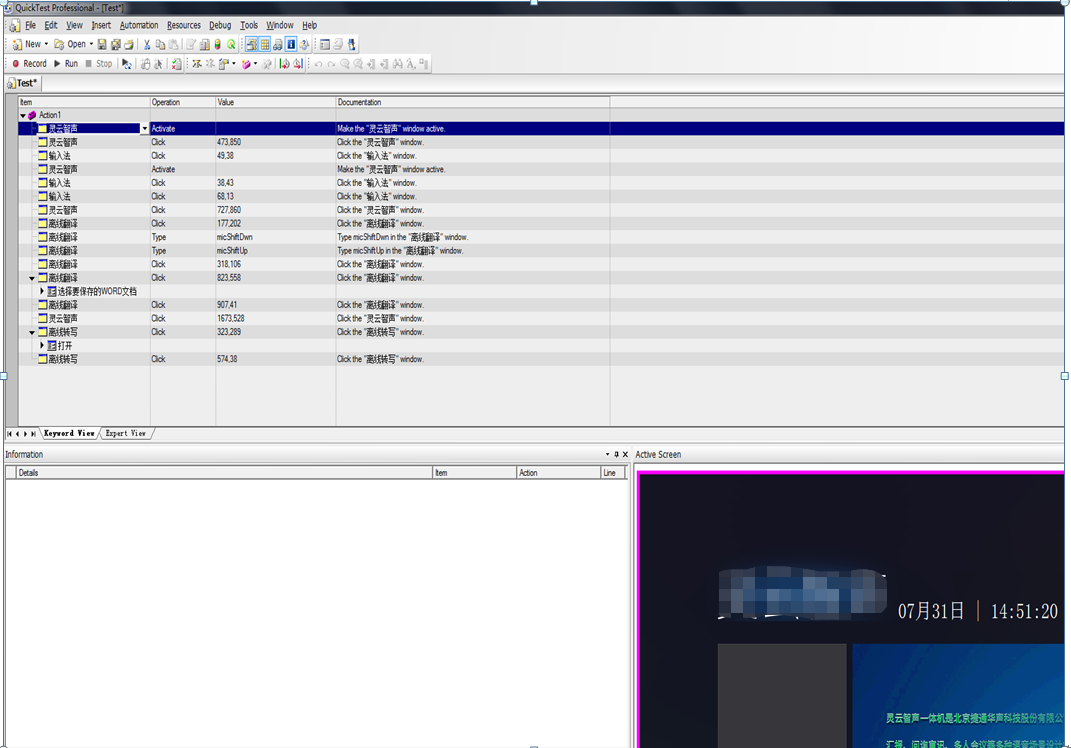Open the Window menu

click(x=280, y=25)
